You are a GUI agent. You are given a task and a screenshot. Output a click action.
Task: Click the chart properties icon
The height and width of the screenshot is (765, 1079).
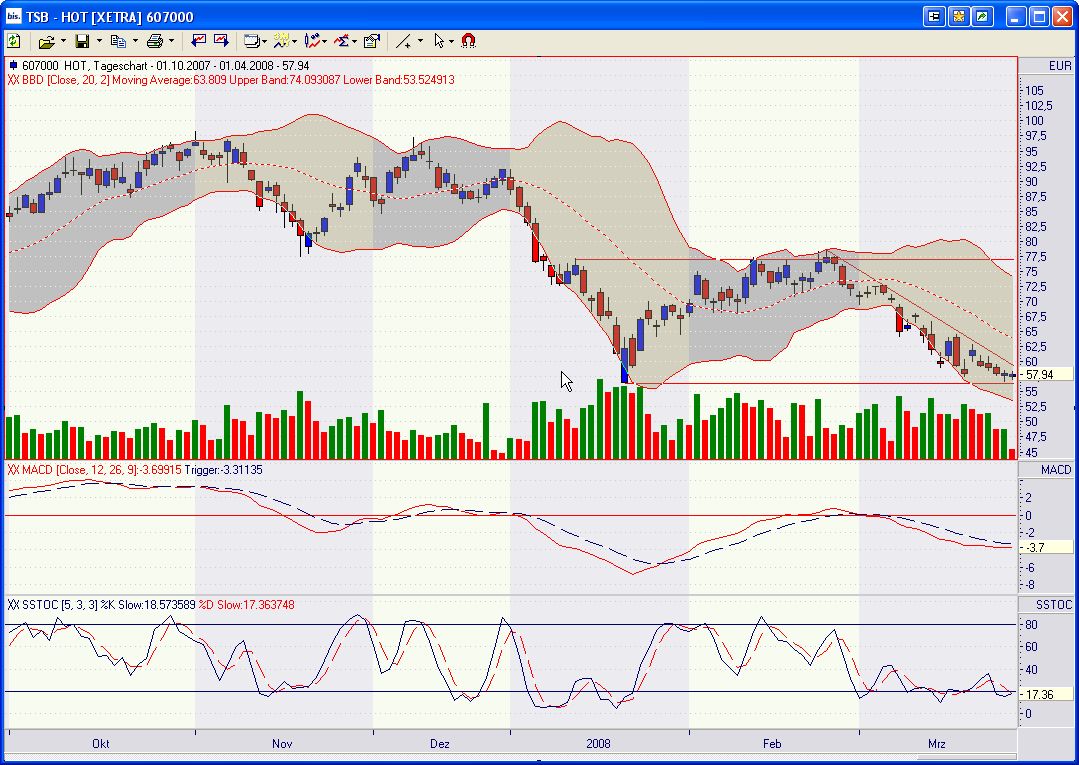coord(372,41)
